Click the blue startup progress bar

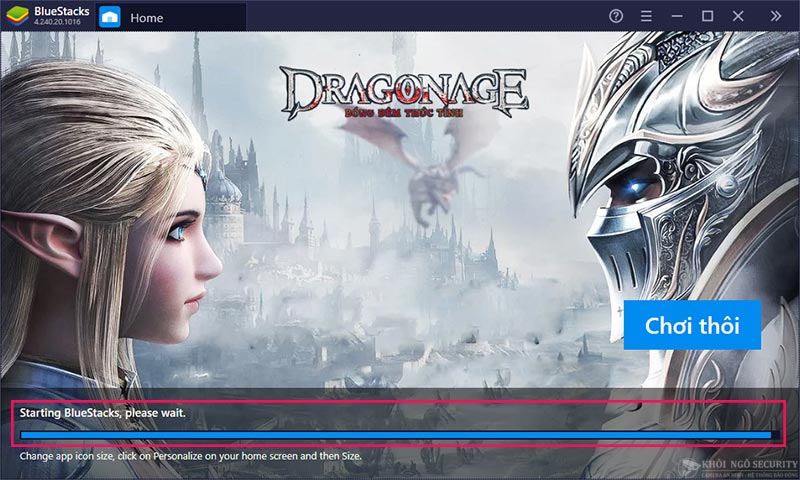[400, 435]
